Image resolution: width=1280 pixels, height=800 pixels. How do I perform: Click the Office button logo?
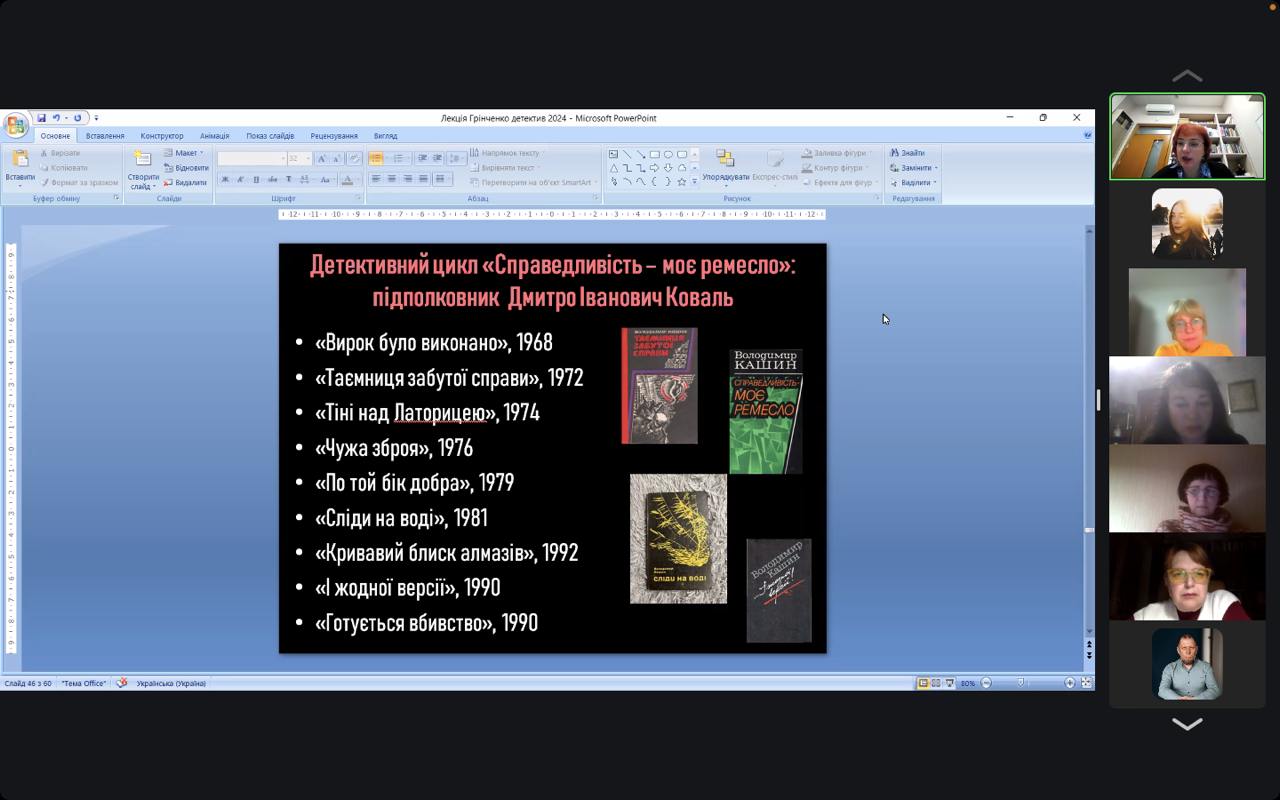[x=16, y=125]
